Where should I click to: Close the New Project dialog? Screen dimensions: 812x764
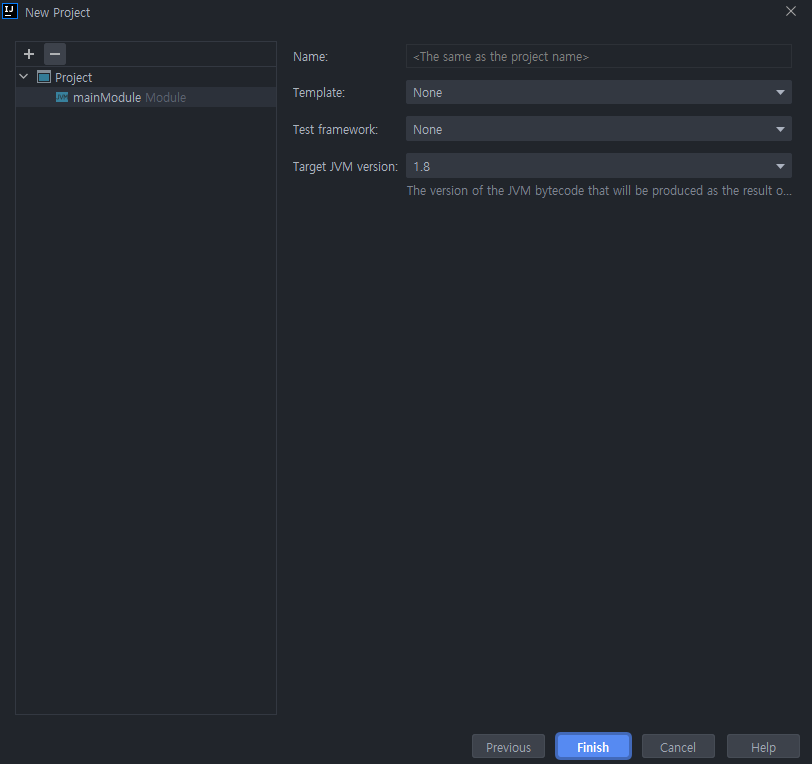point(790,11)
